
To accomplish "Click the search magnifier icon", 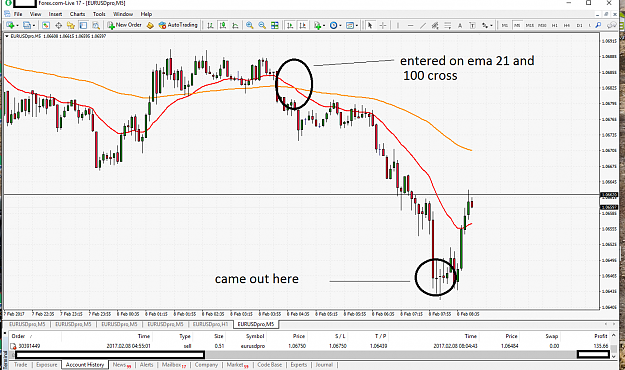I will pos(598,25).
